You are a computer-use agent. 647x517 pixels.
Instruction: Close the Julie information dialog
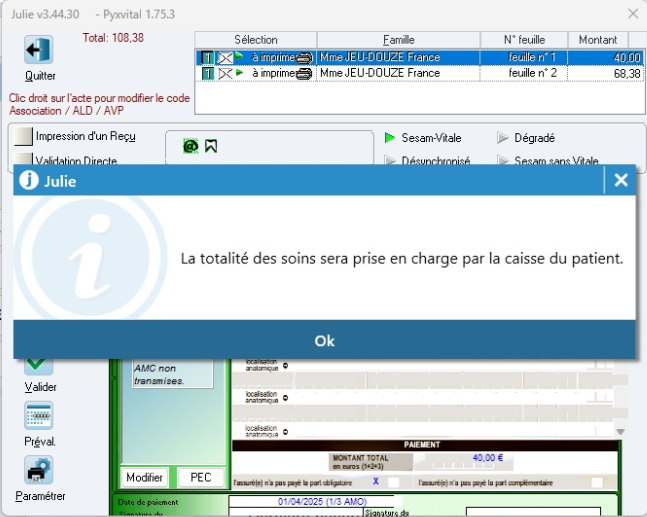(621, 181)
